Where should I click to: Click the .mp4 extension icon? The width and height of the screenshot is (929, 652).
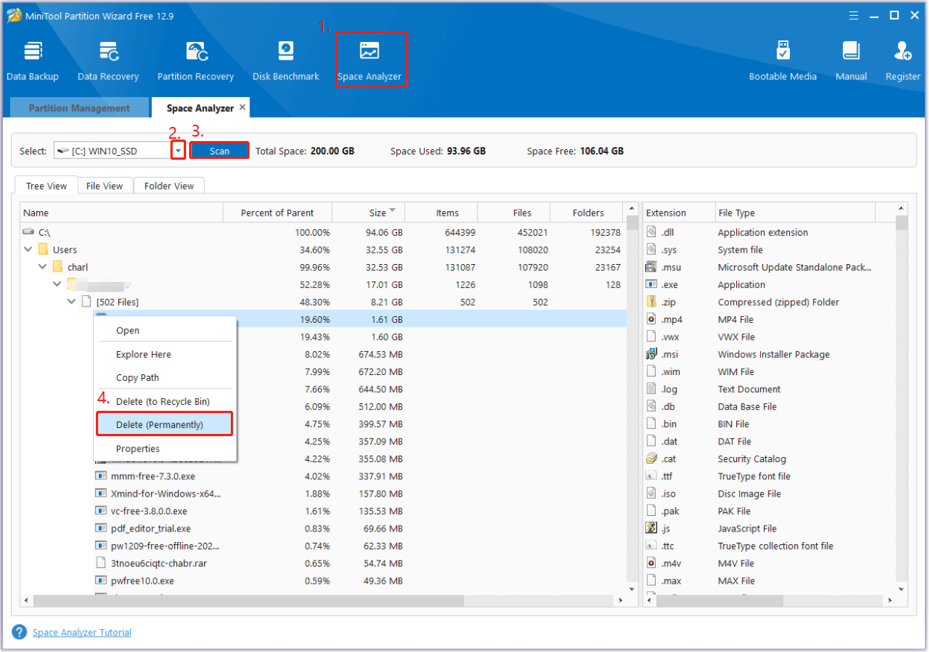(x=652, y=319)
